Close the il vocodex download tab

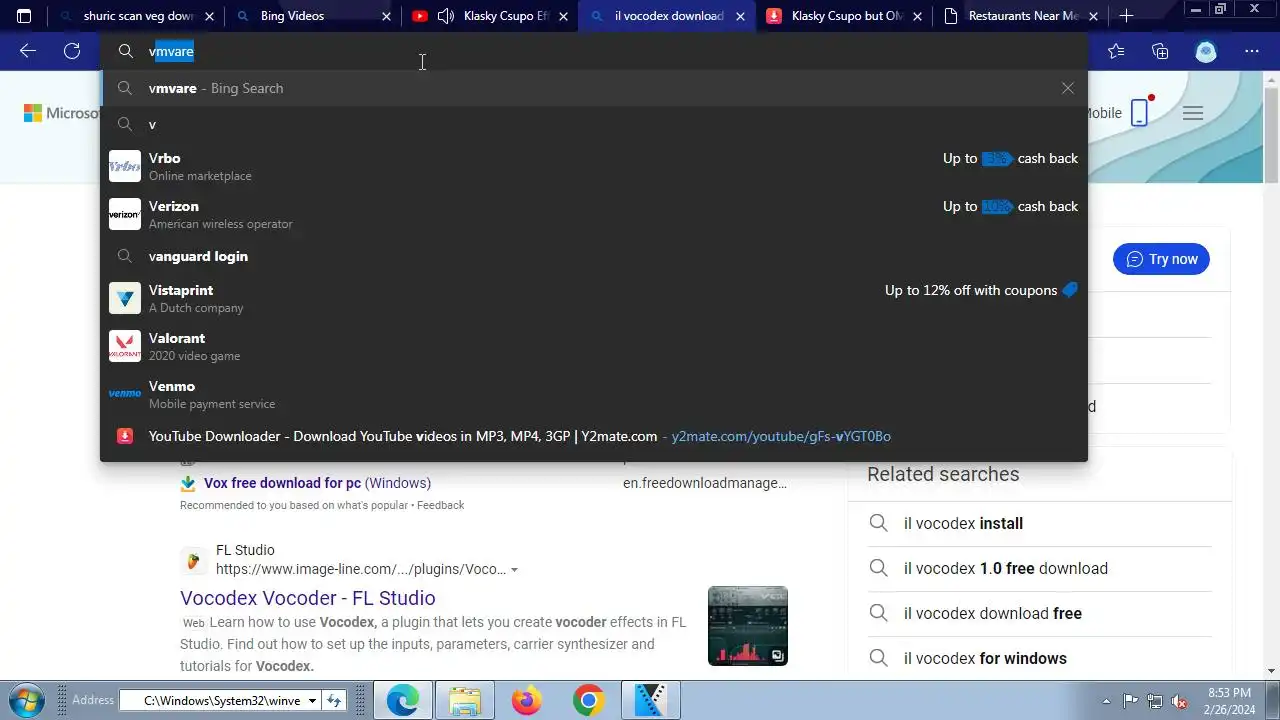(x=742, y=16)
